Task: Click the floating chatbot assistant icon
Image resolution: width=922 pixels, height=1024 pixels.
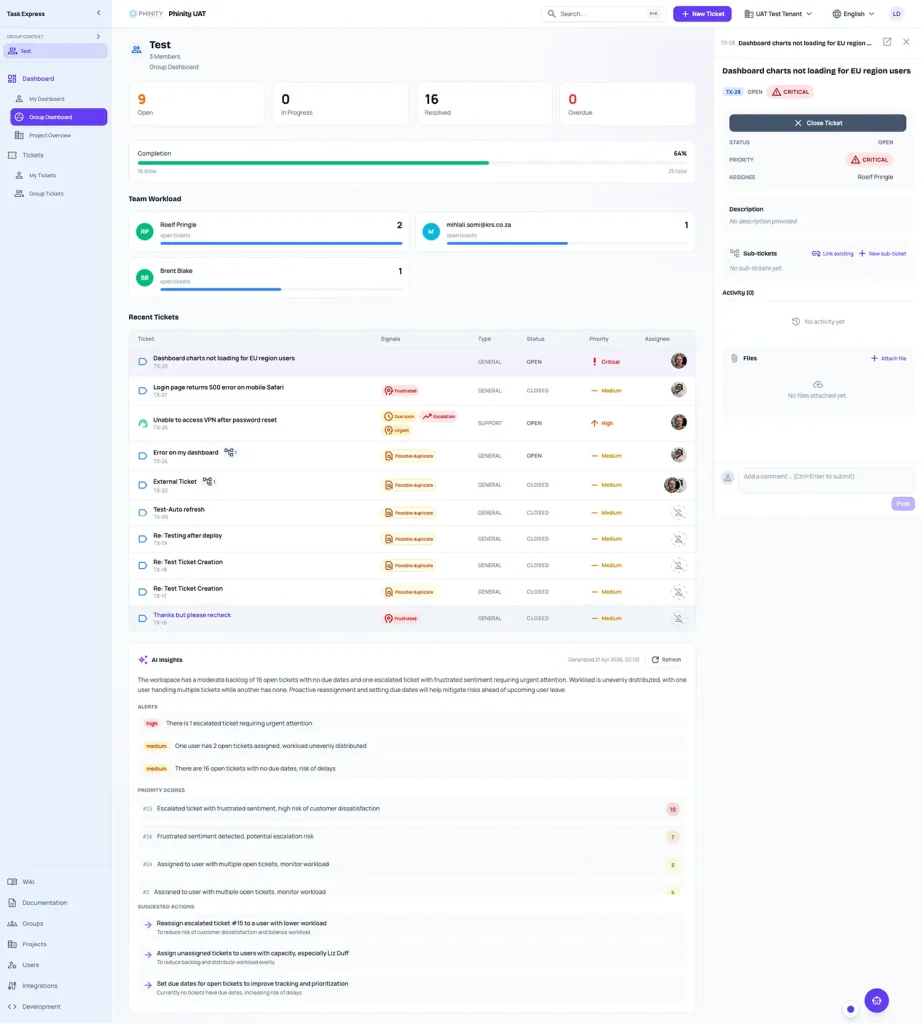Action: 876,1000
